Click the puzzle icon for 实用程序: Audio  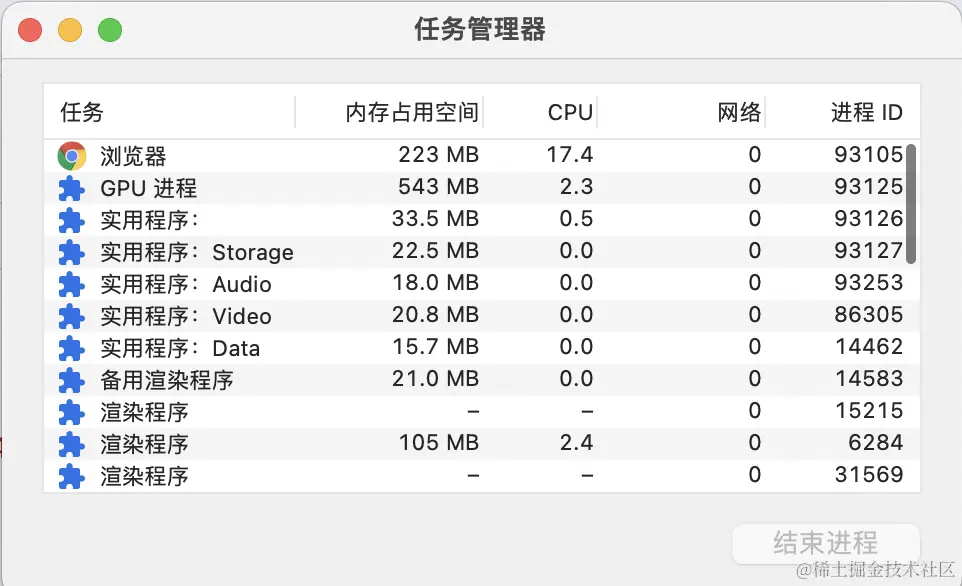coord(72,284)
